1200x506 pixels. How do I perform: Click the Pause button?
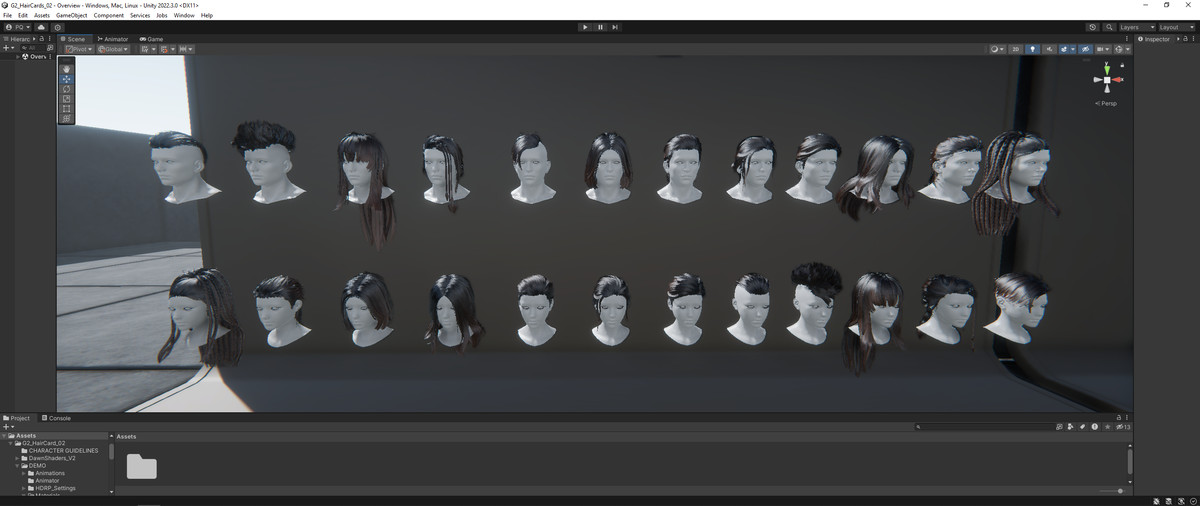pos(600,27)
